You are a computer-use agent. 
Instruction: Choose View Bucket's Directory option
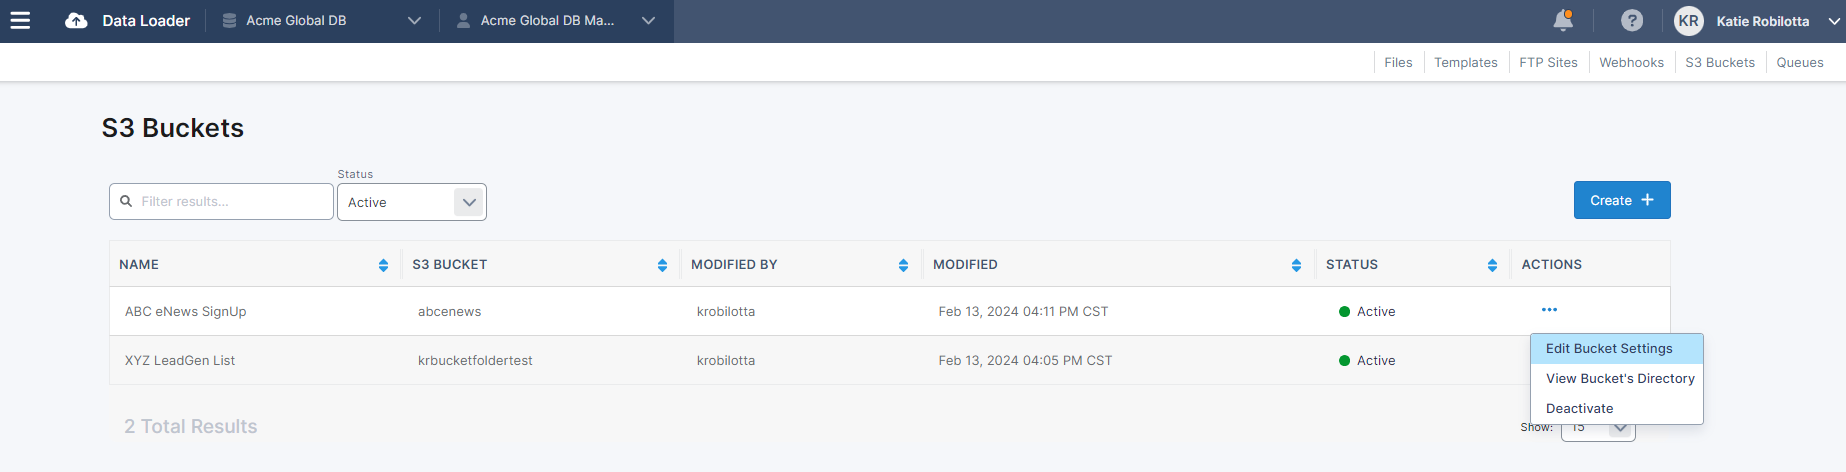coord(1619,379)
